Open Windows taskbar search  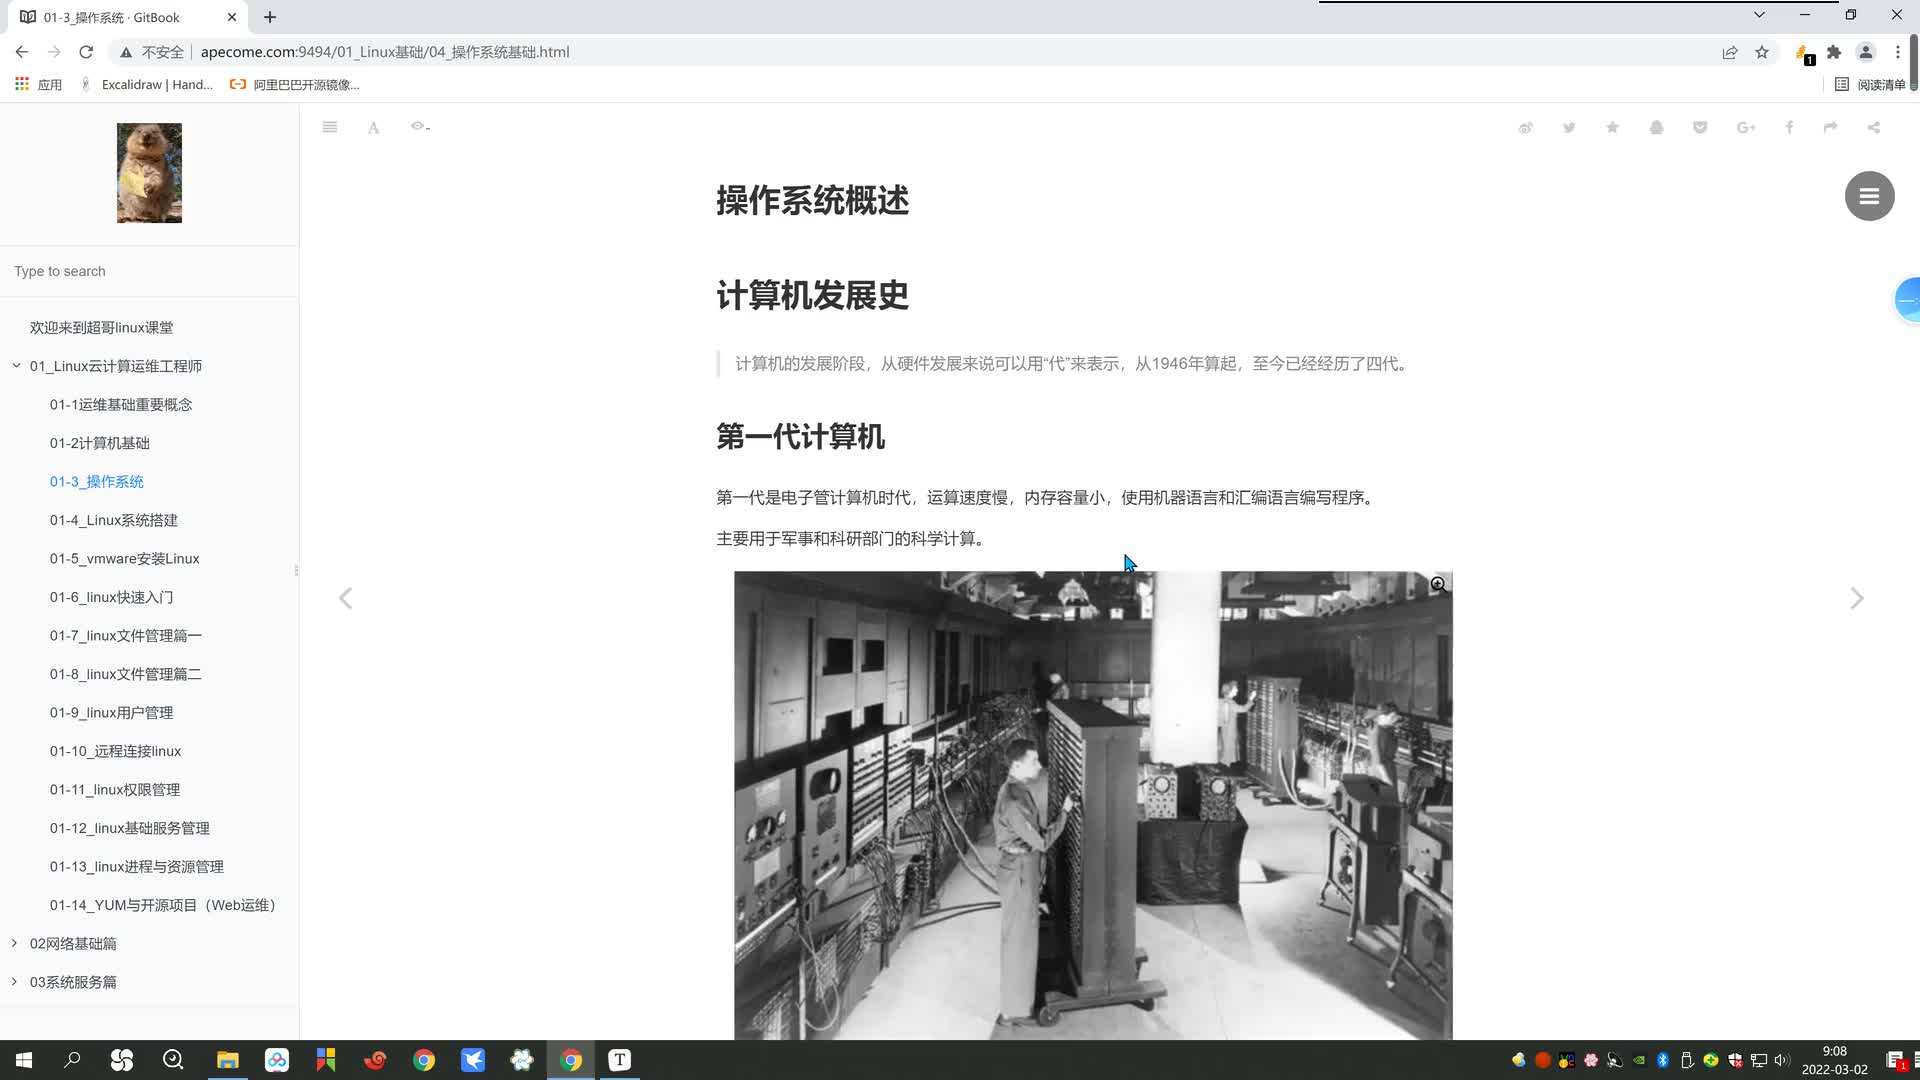(x=72, y=1060)
